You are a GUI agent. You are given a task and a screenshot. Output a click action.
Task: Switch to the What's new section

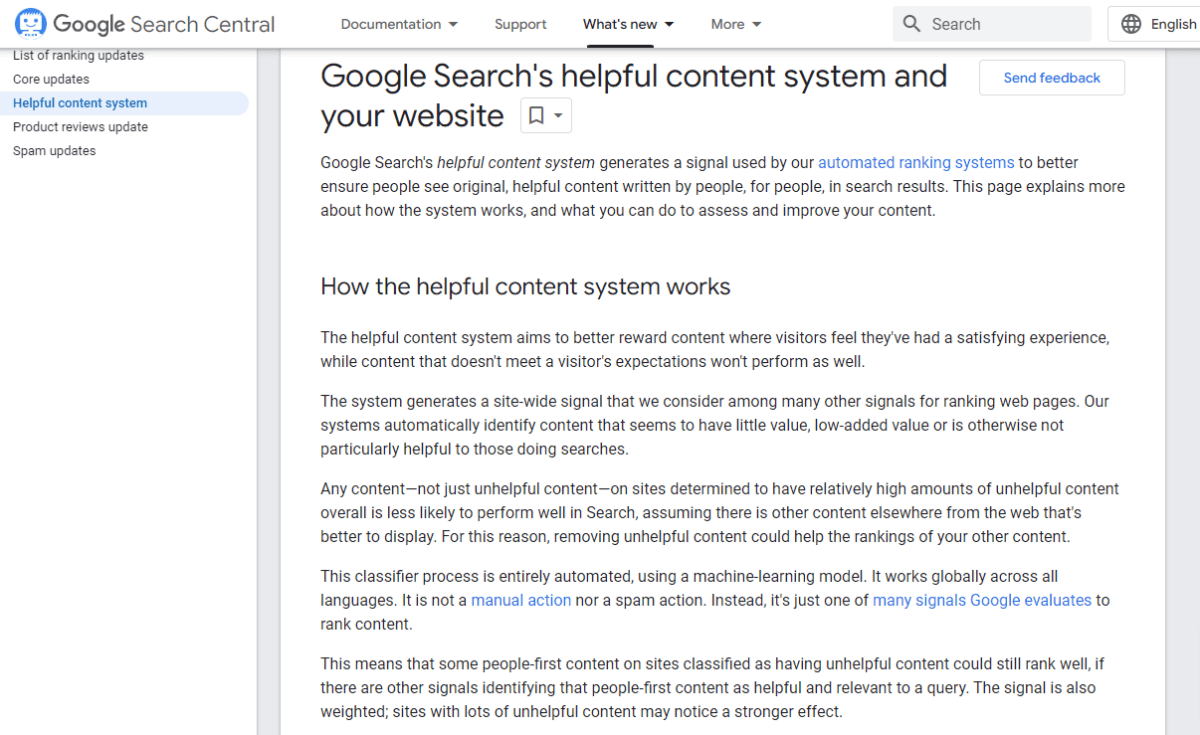(620, 24)
